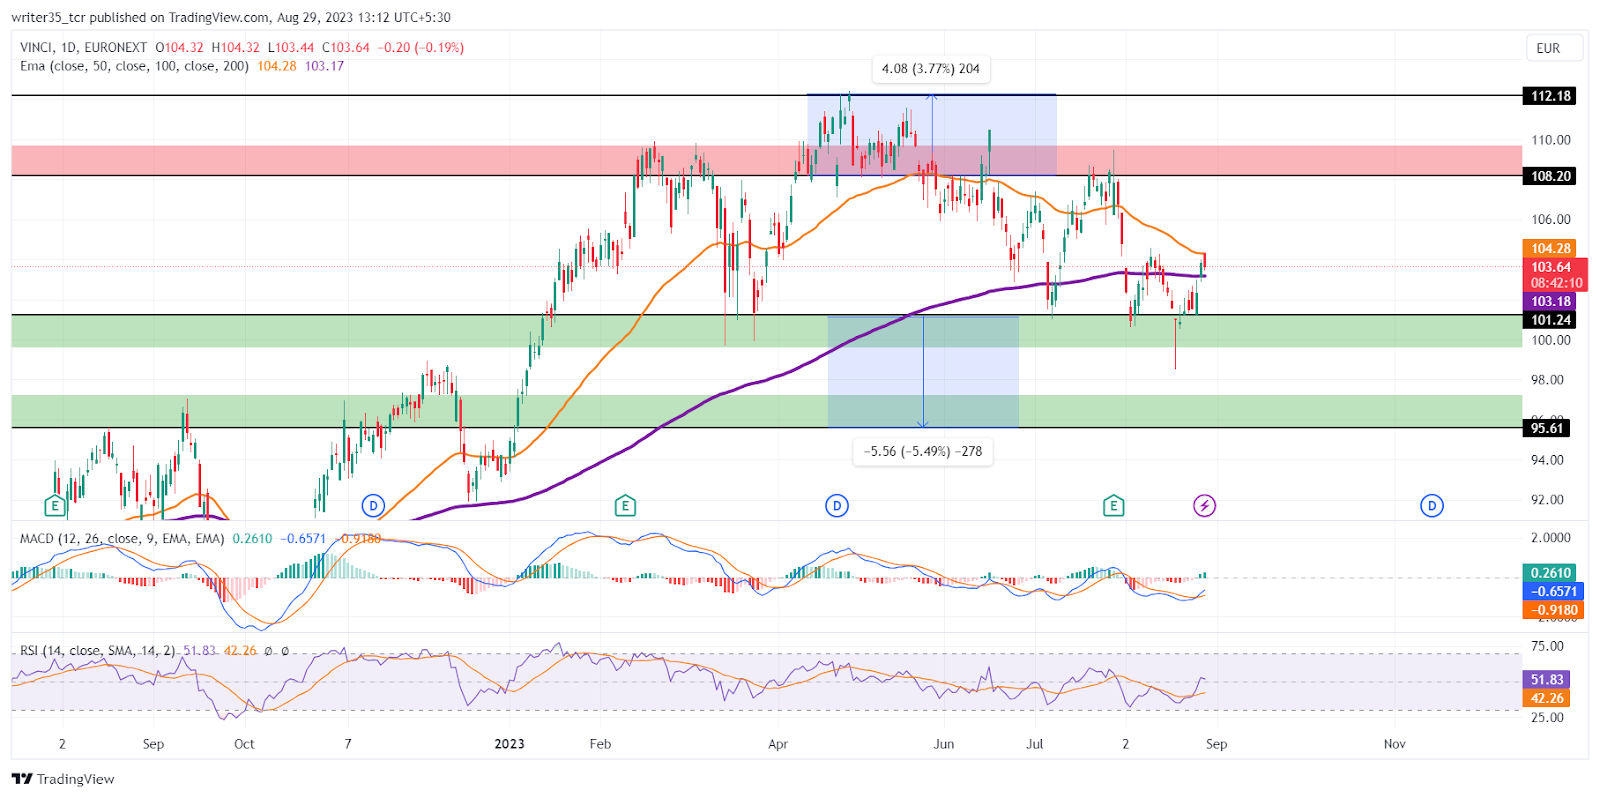Click the Apr label on the time axis
1600x798 pixels.
778,744
